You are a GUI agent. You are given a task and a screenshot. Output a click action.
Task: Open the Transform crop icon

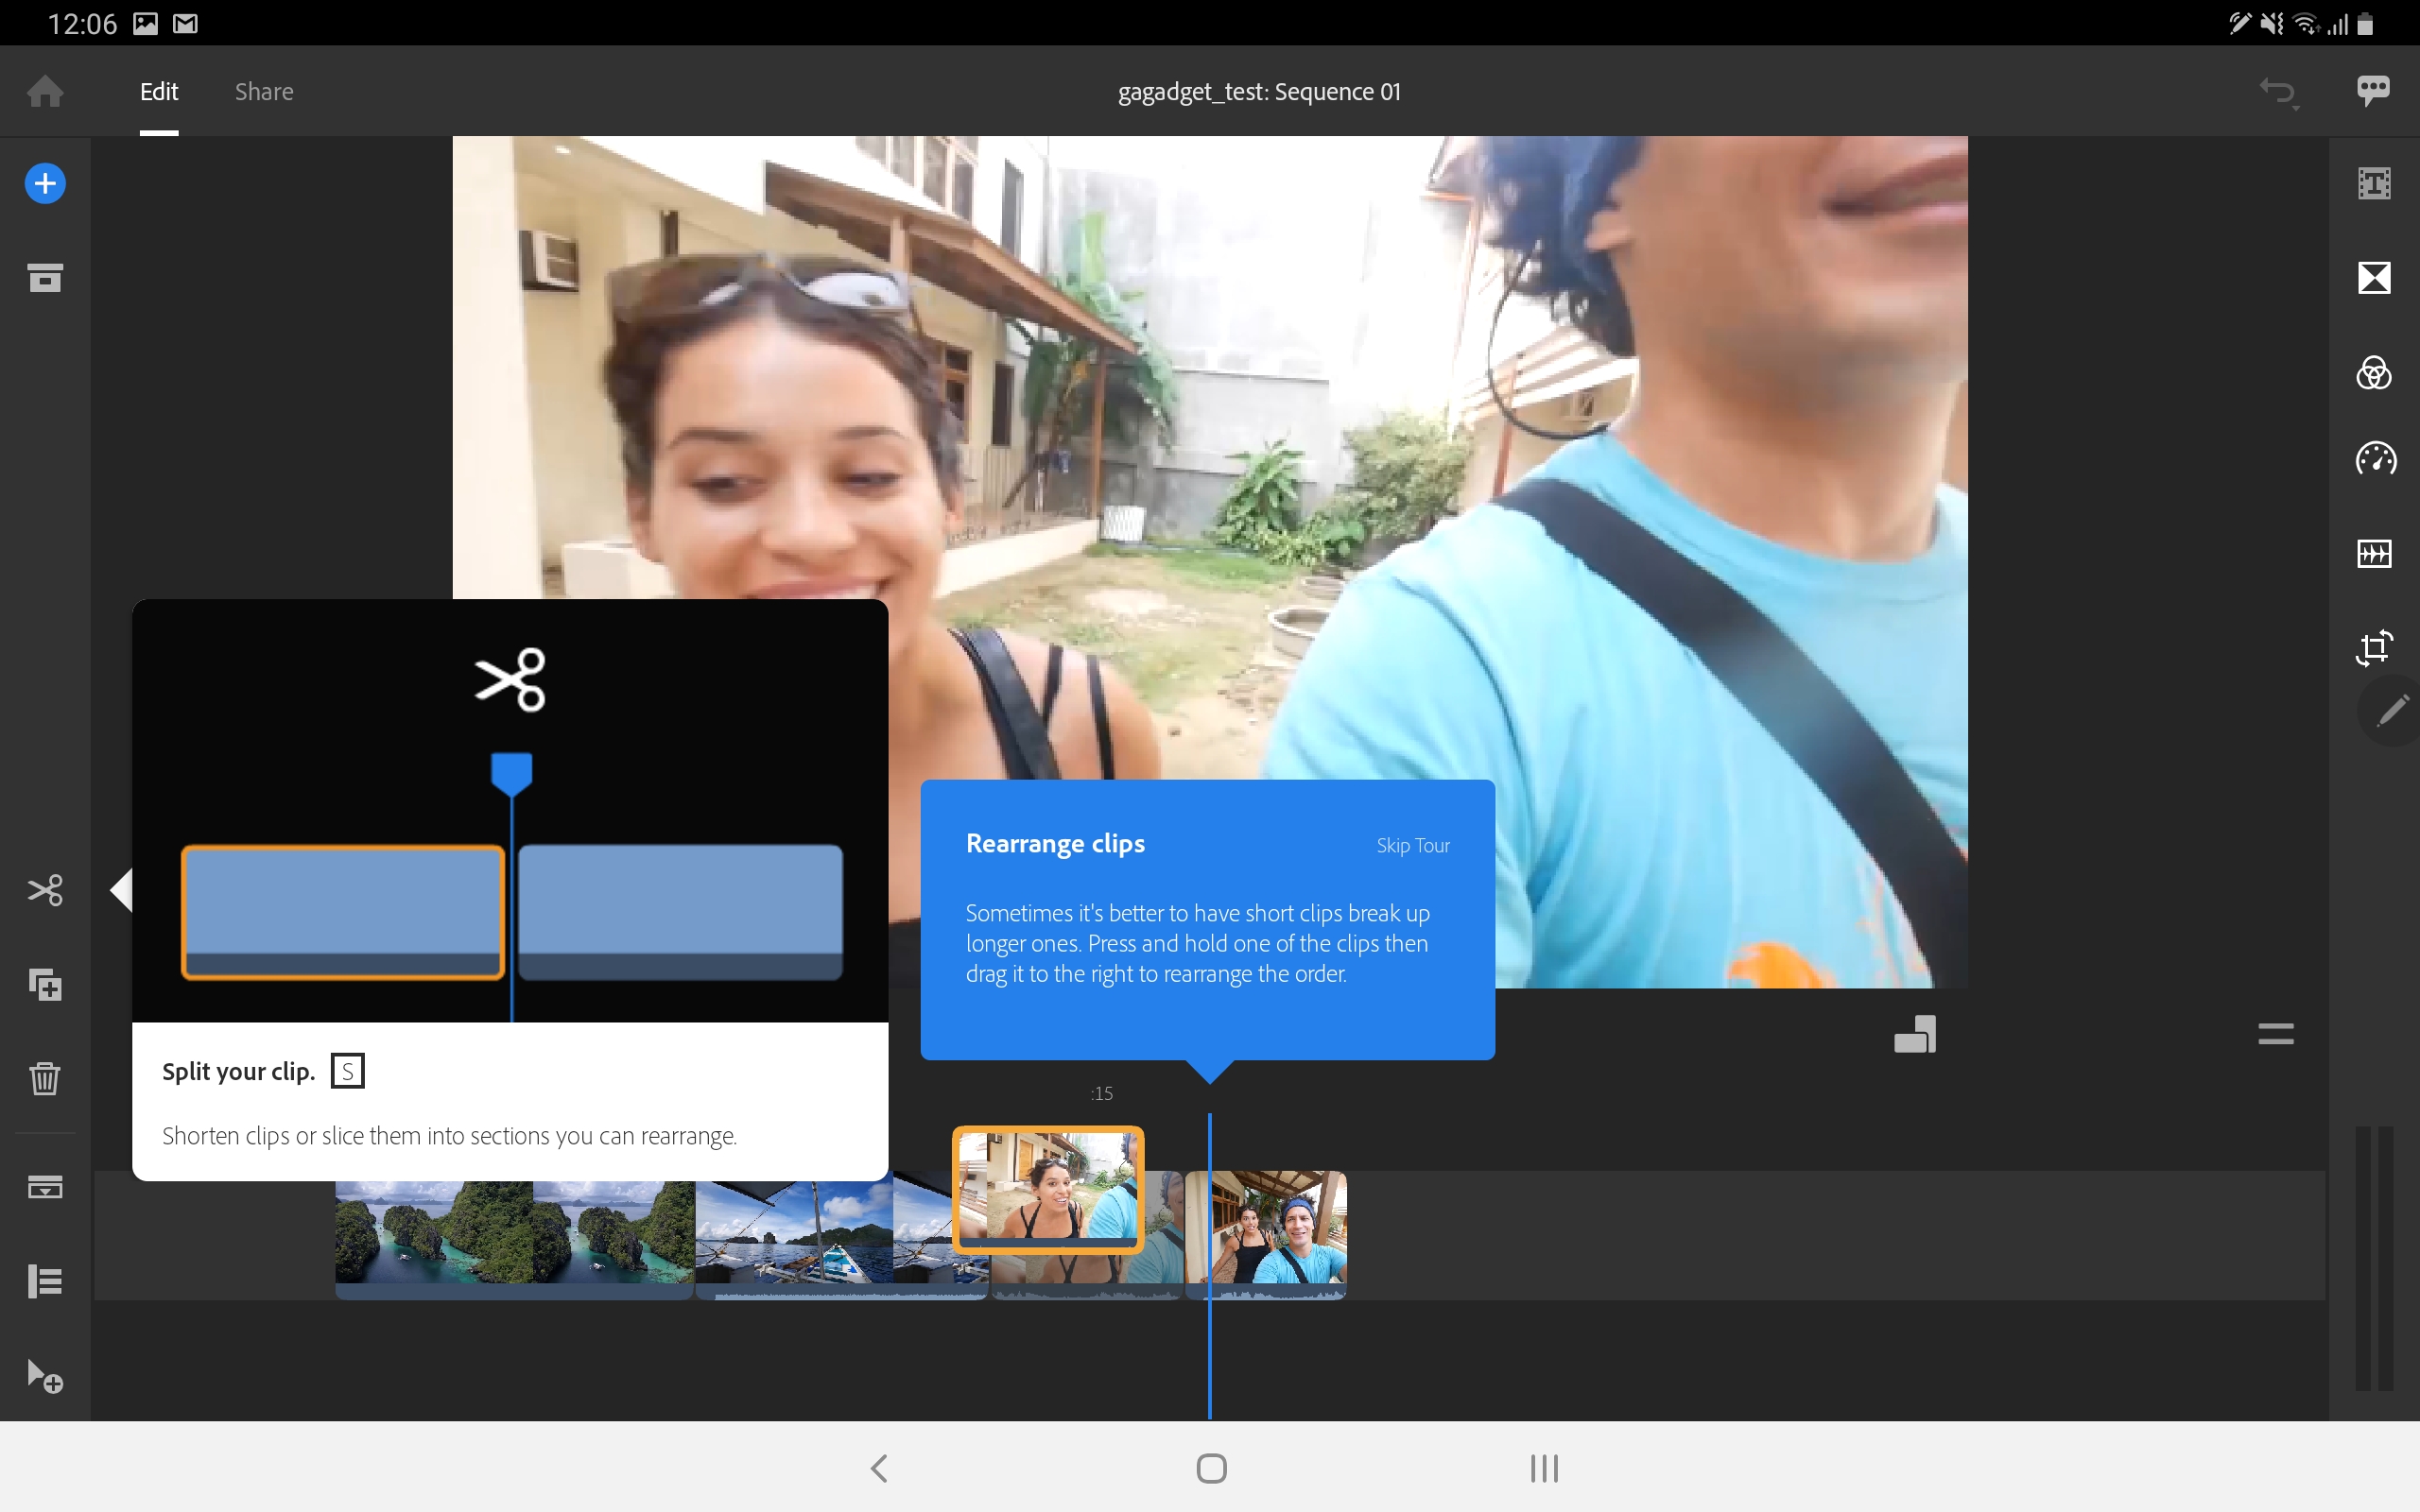(2374, 647)
